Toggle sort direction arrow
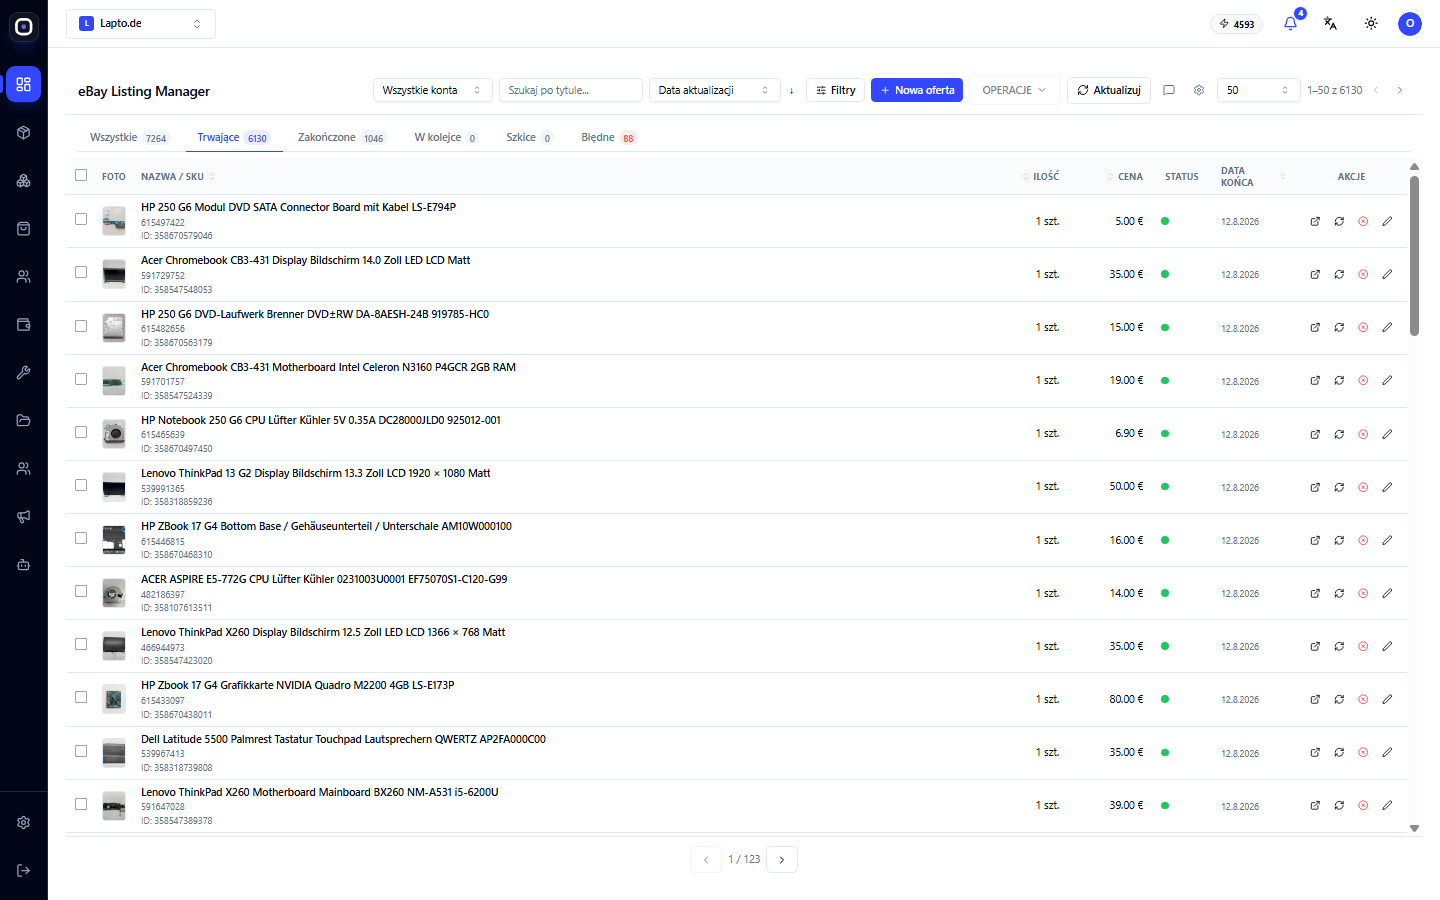The height and width of the screenshot is (900, 1440). coord(792,91)
